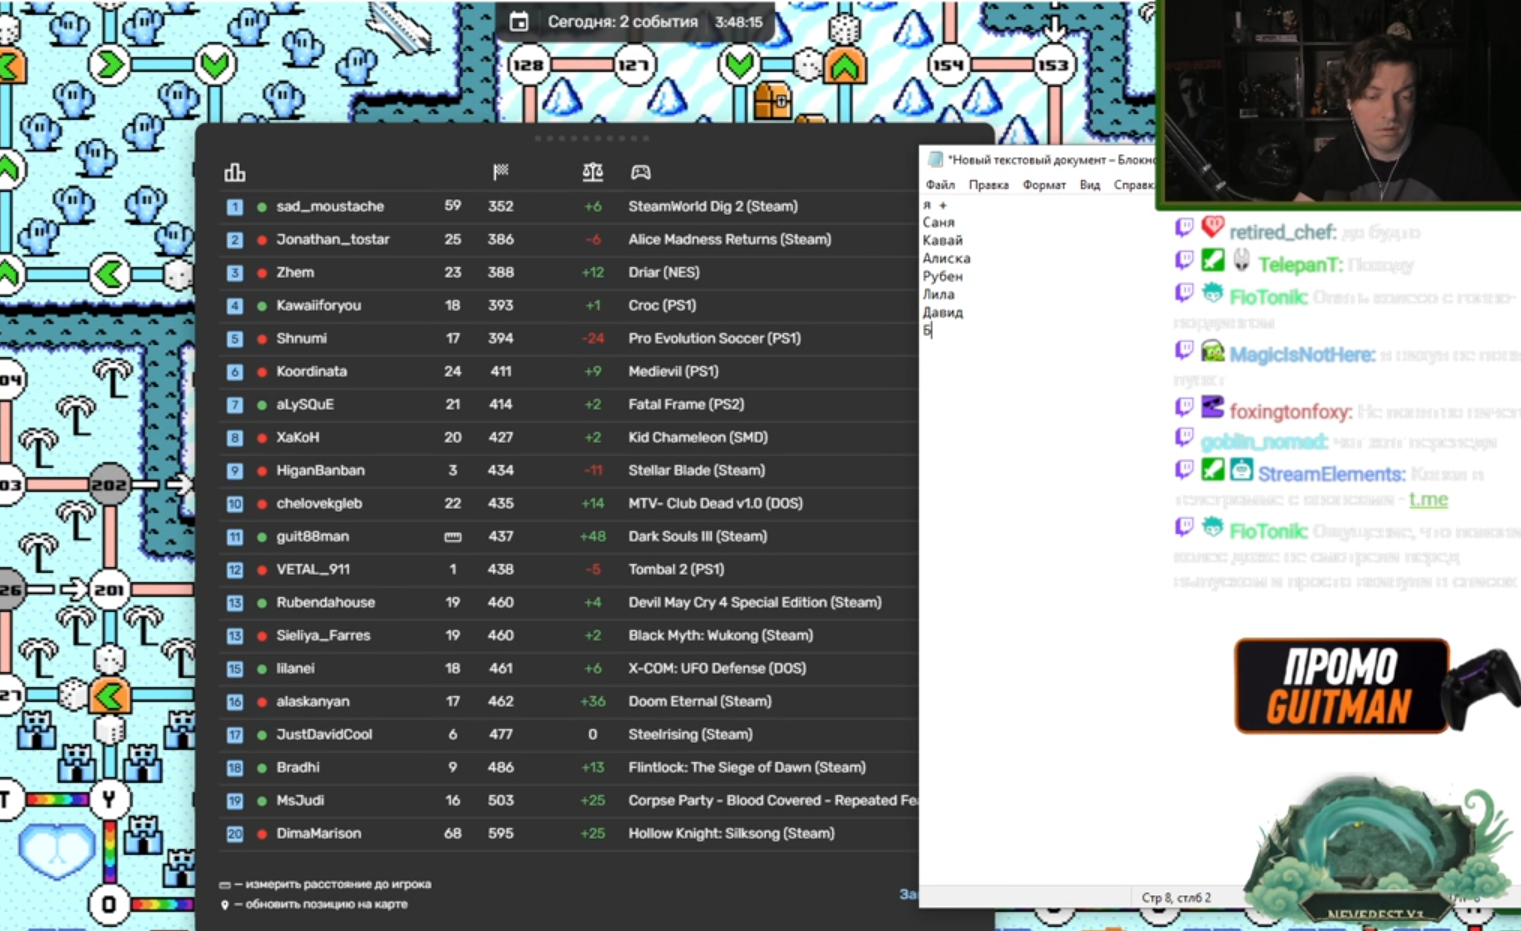Click the player name HiganBanban

[320, 471]
